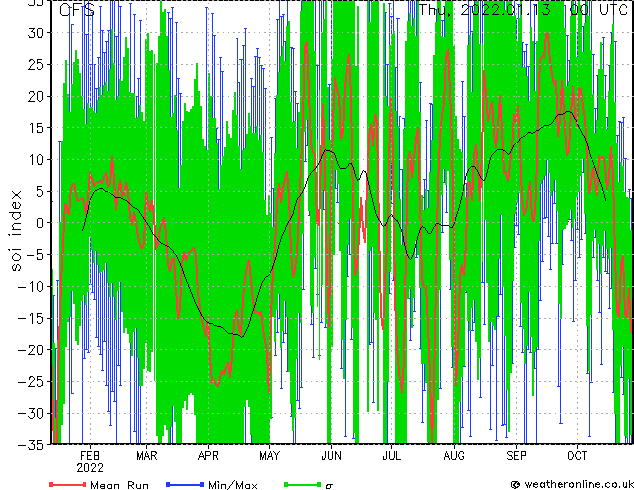Click the sigma symbol legend text

329,486
